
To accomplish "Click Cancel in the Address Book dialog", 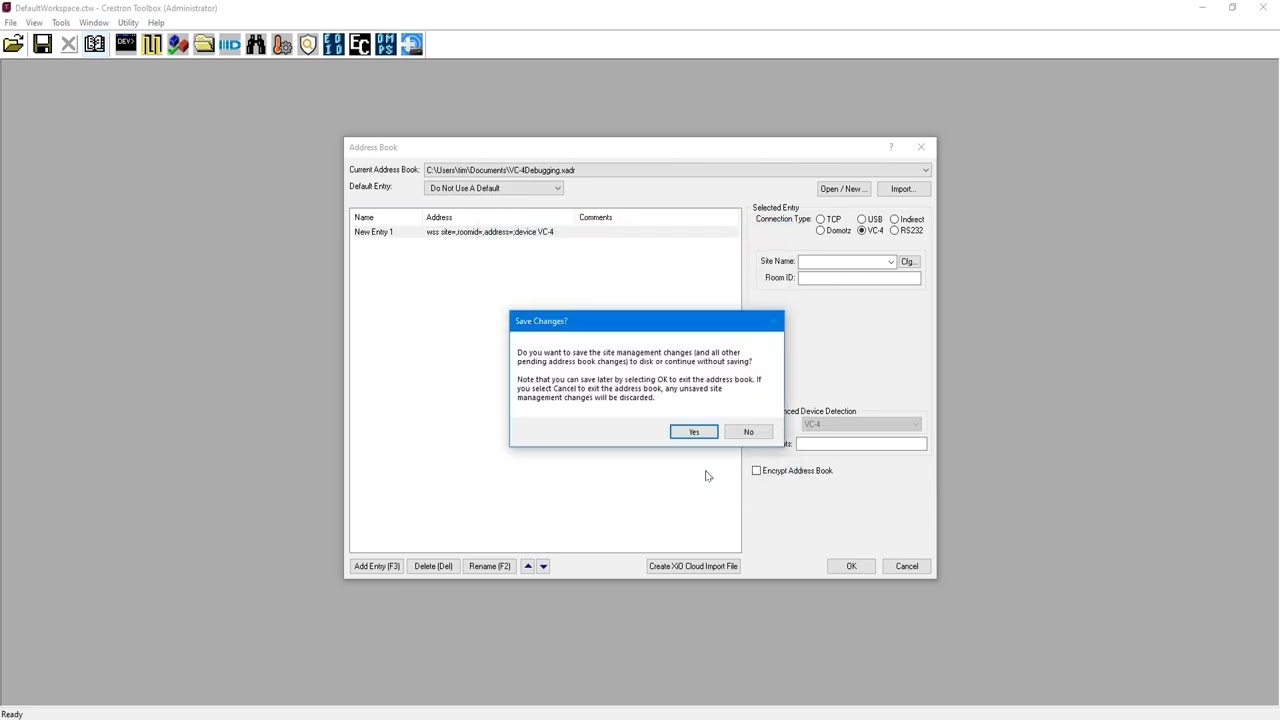I will 907,566.
